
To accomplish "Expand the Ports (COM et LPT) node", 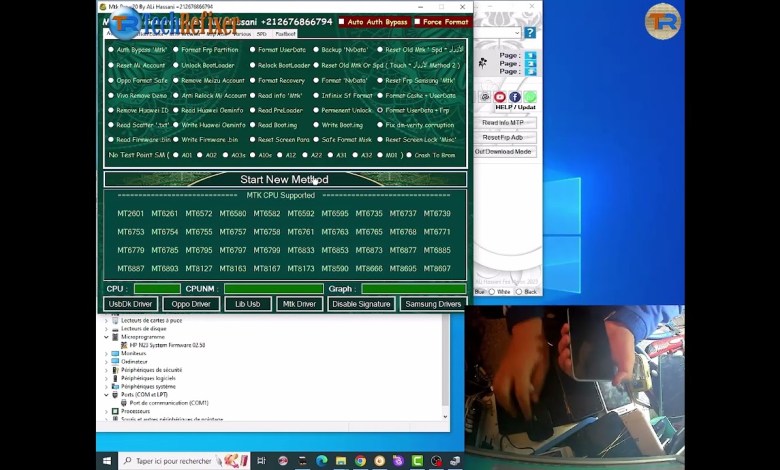I will (x=107, y=395).
